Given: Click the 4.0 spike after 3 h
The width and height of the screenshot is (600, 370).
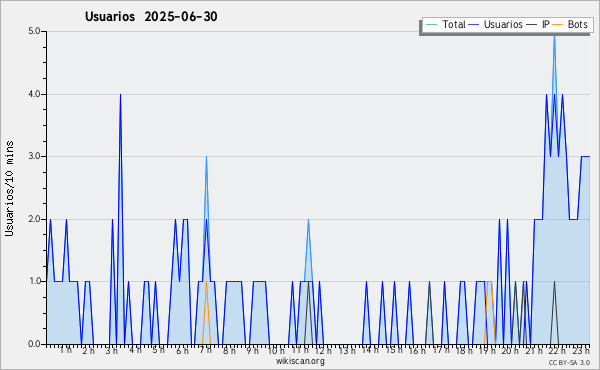Looking at the screenshot, I should 120,96.
